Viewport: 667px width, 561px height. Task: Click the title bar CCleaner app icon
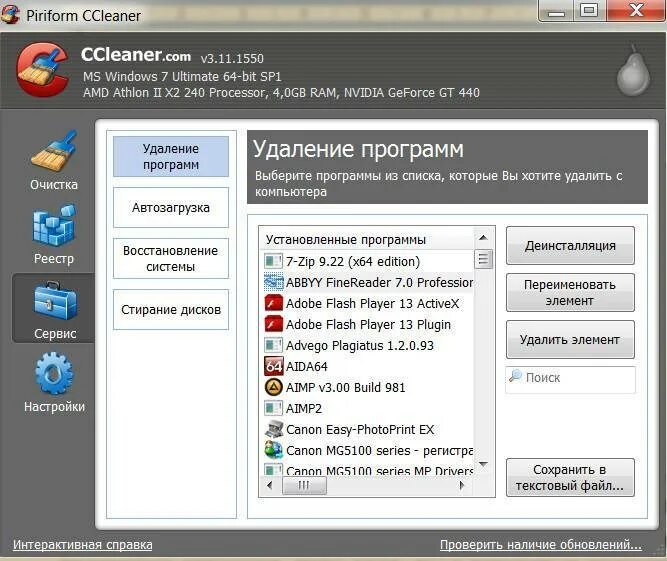click(x=10, y=14)
